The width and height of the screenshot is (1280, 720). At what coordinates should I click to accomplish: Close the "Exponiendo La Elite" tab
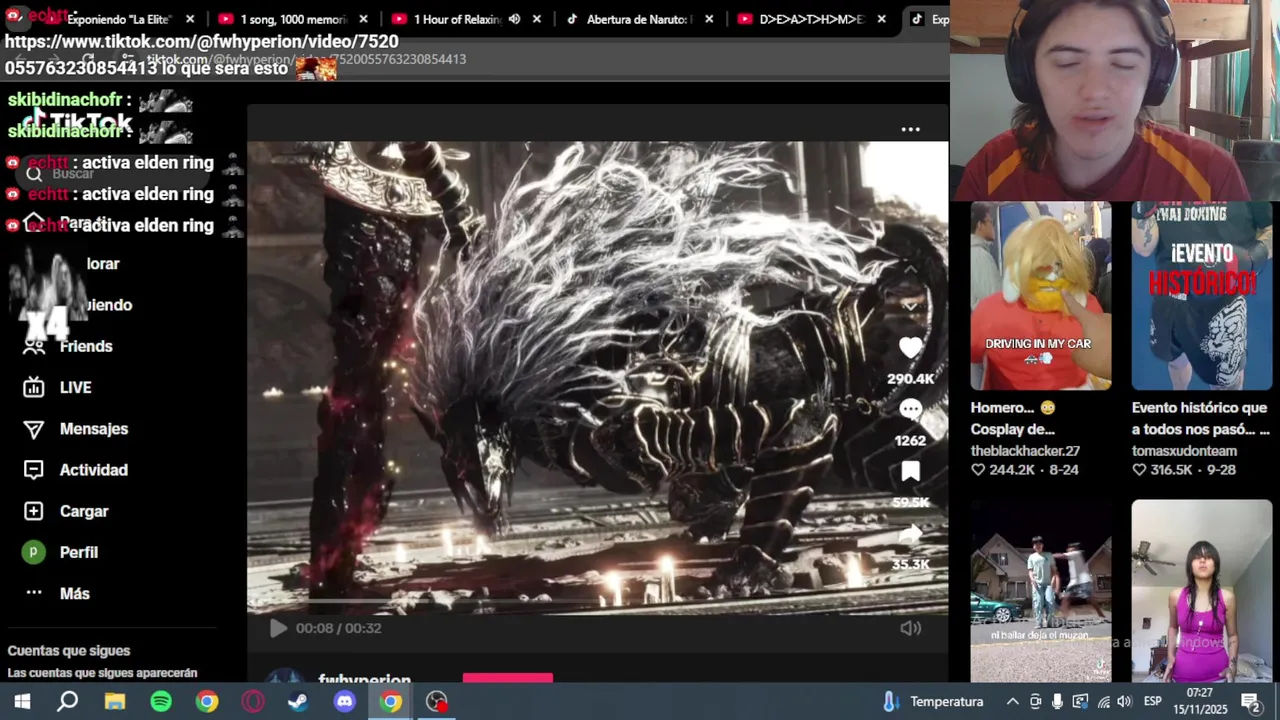pos(190,19)
